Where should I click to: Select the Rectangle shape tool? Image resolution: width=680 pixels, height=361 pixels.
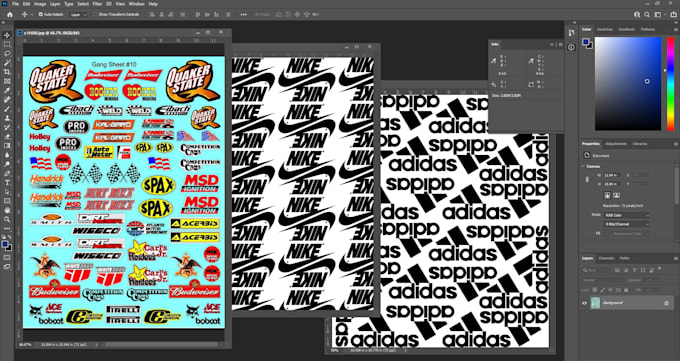tap(7, 201)
